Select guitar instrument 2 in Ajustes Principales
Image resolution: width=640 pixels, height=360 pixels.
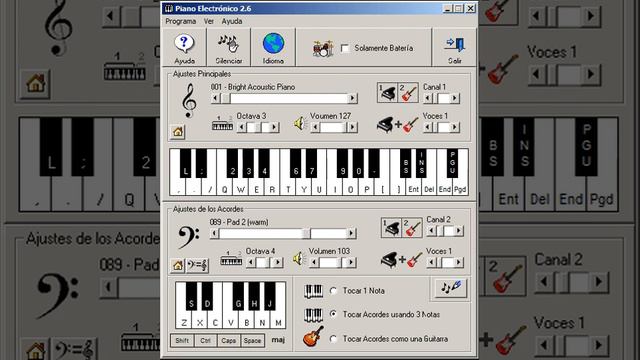408,93
